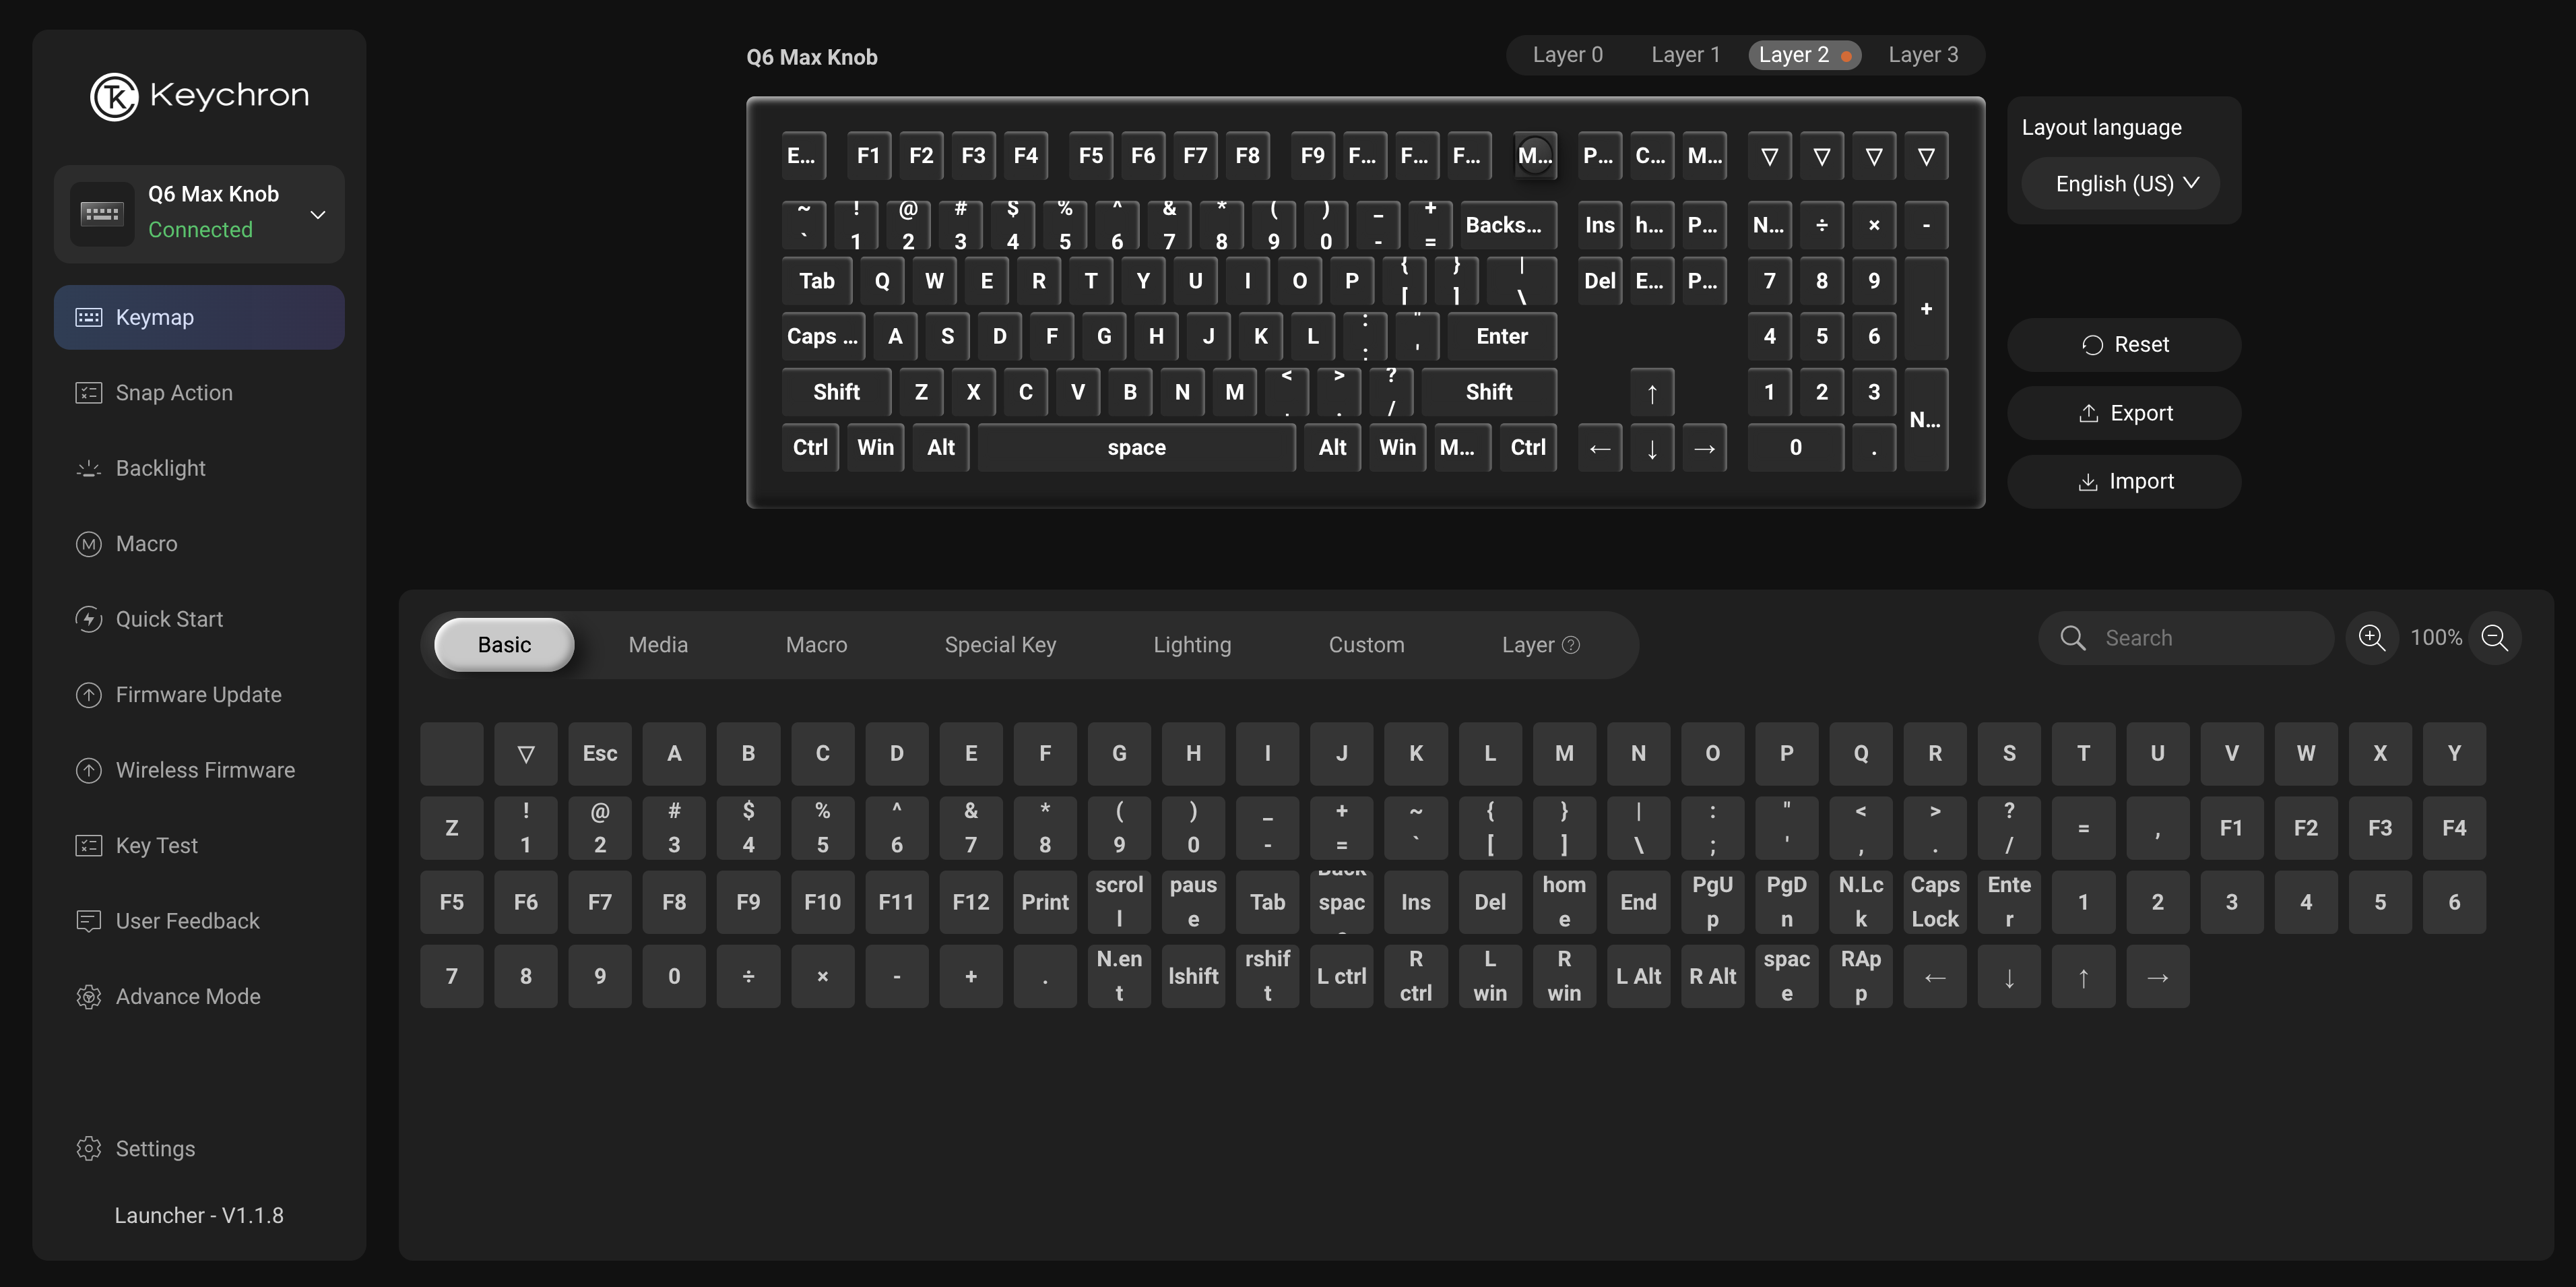Click the zoom out magnifier icon

coord(2494,638)
